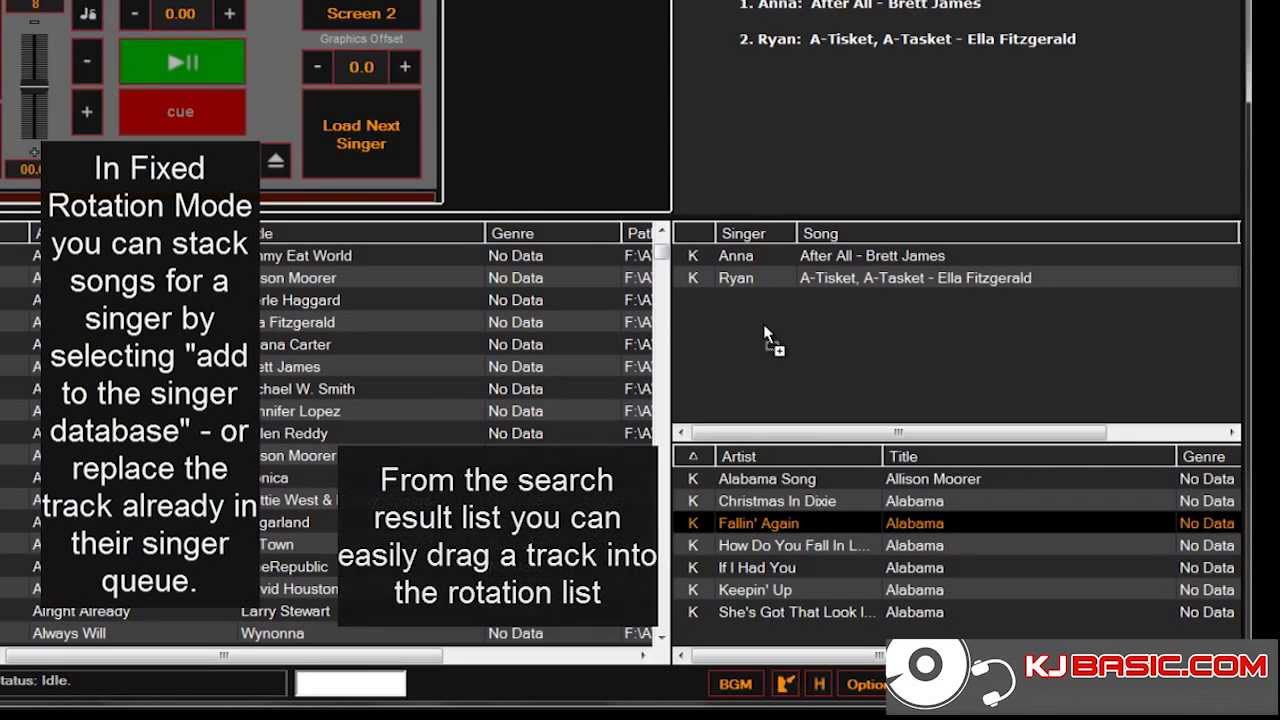This screenshot has height=720, width=1280.
Task: Select singer Ryan in rotation list
Action: point(736,278)
